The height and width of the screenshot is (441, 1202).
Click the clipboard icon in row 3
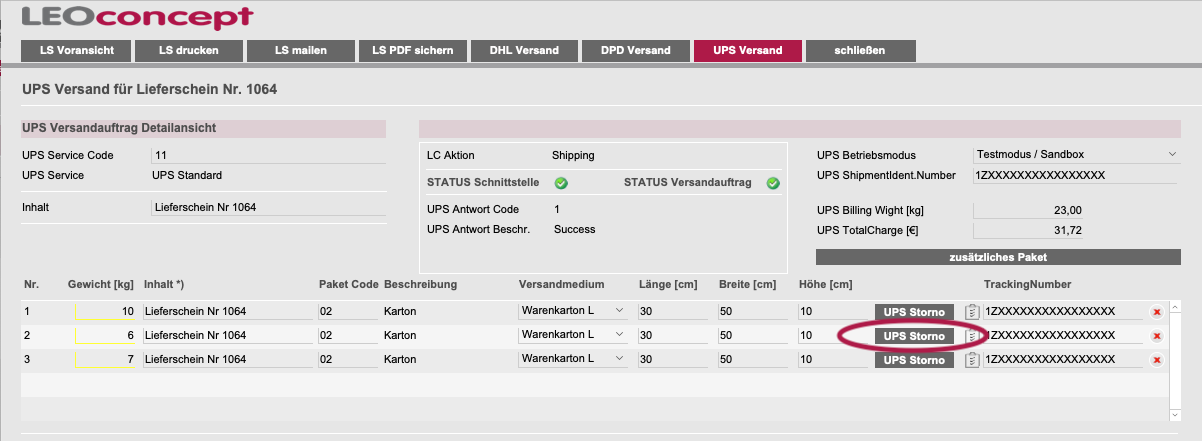(x=971, y=360)
